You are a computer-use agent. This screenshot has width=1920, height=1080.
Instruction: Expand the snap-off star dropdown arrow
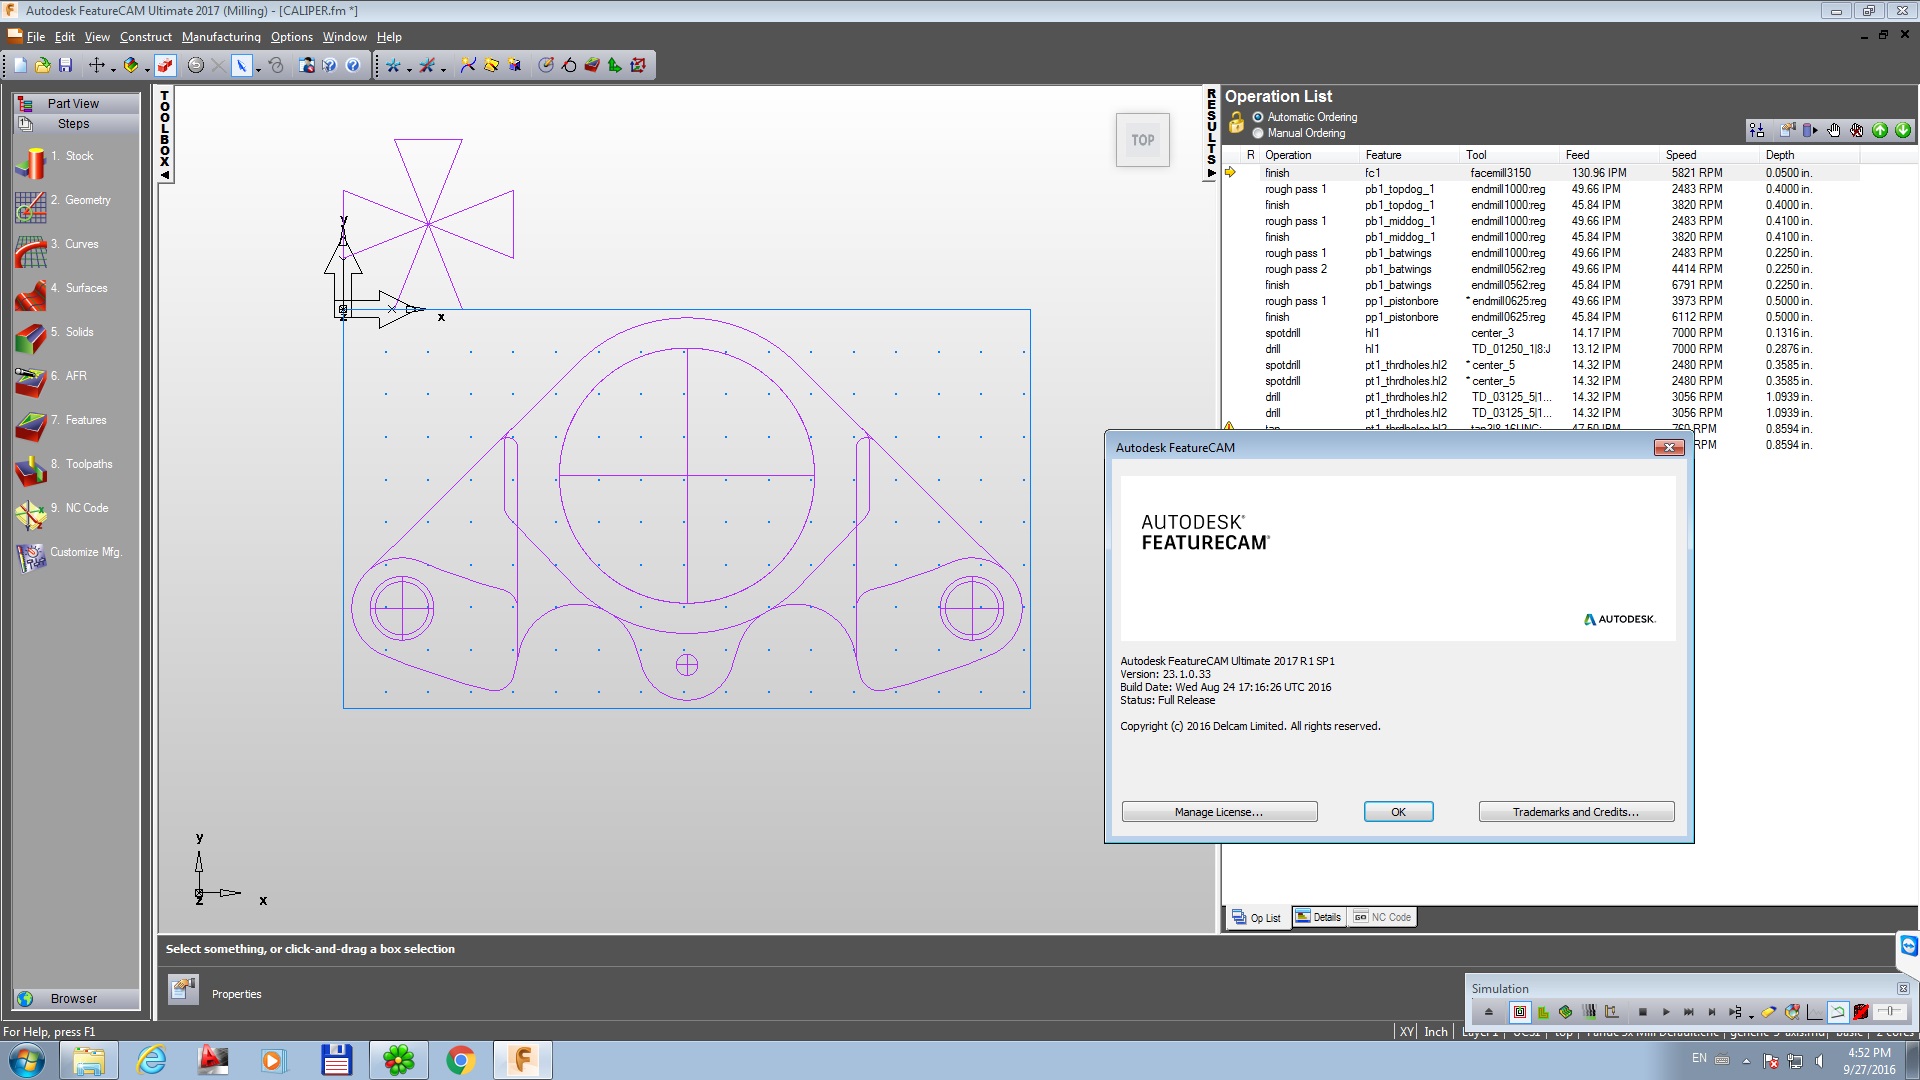pyautogui.click(x=443, y=69)
